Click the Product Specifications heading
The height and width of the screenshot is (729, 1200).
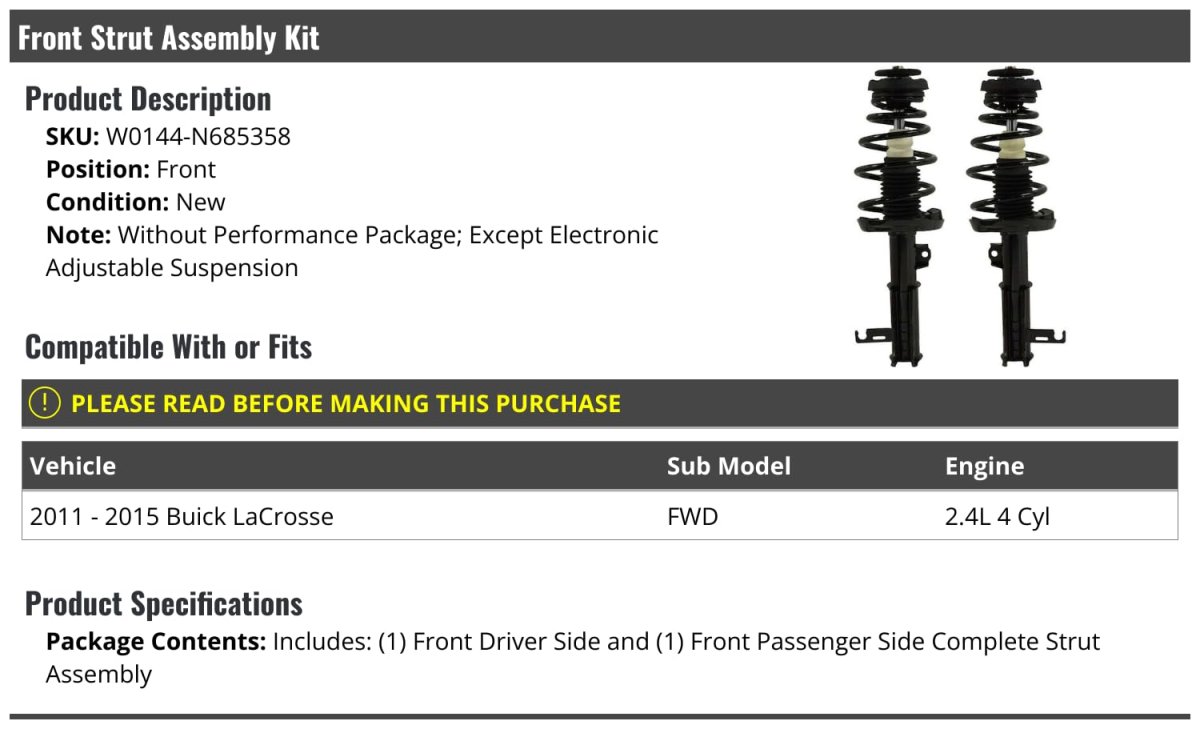pyautogui.click(x=164, y=604)
